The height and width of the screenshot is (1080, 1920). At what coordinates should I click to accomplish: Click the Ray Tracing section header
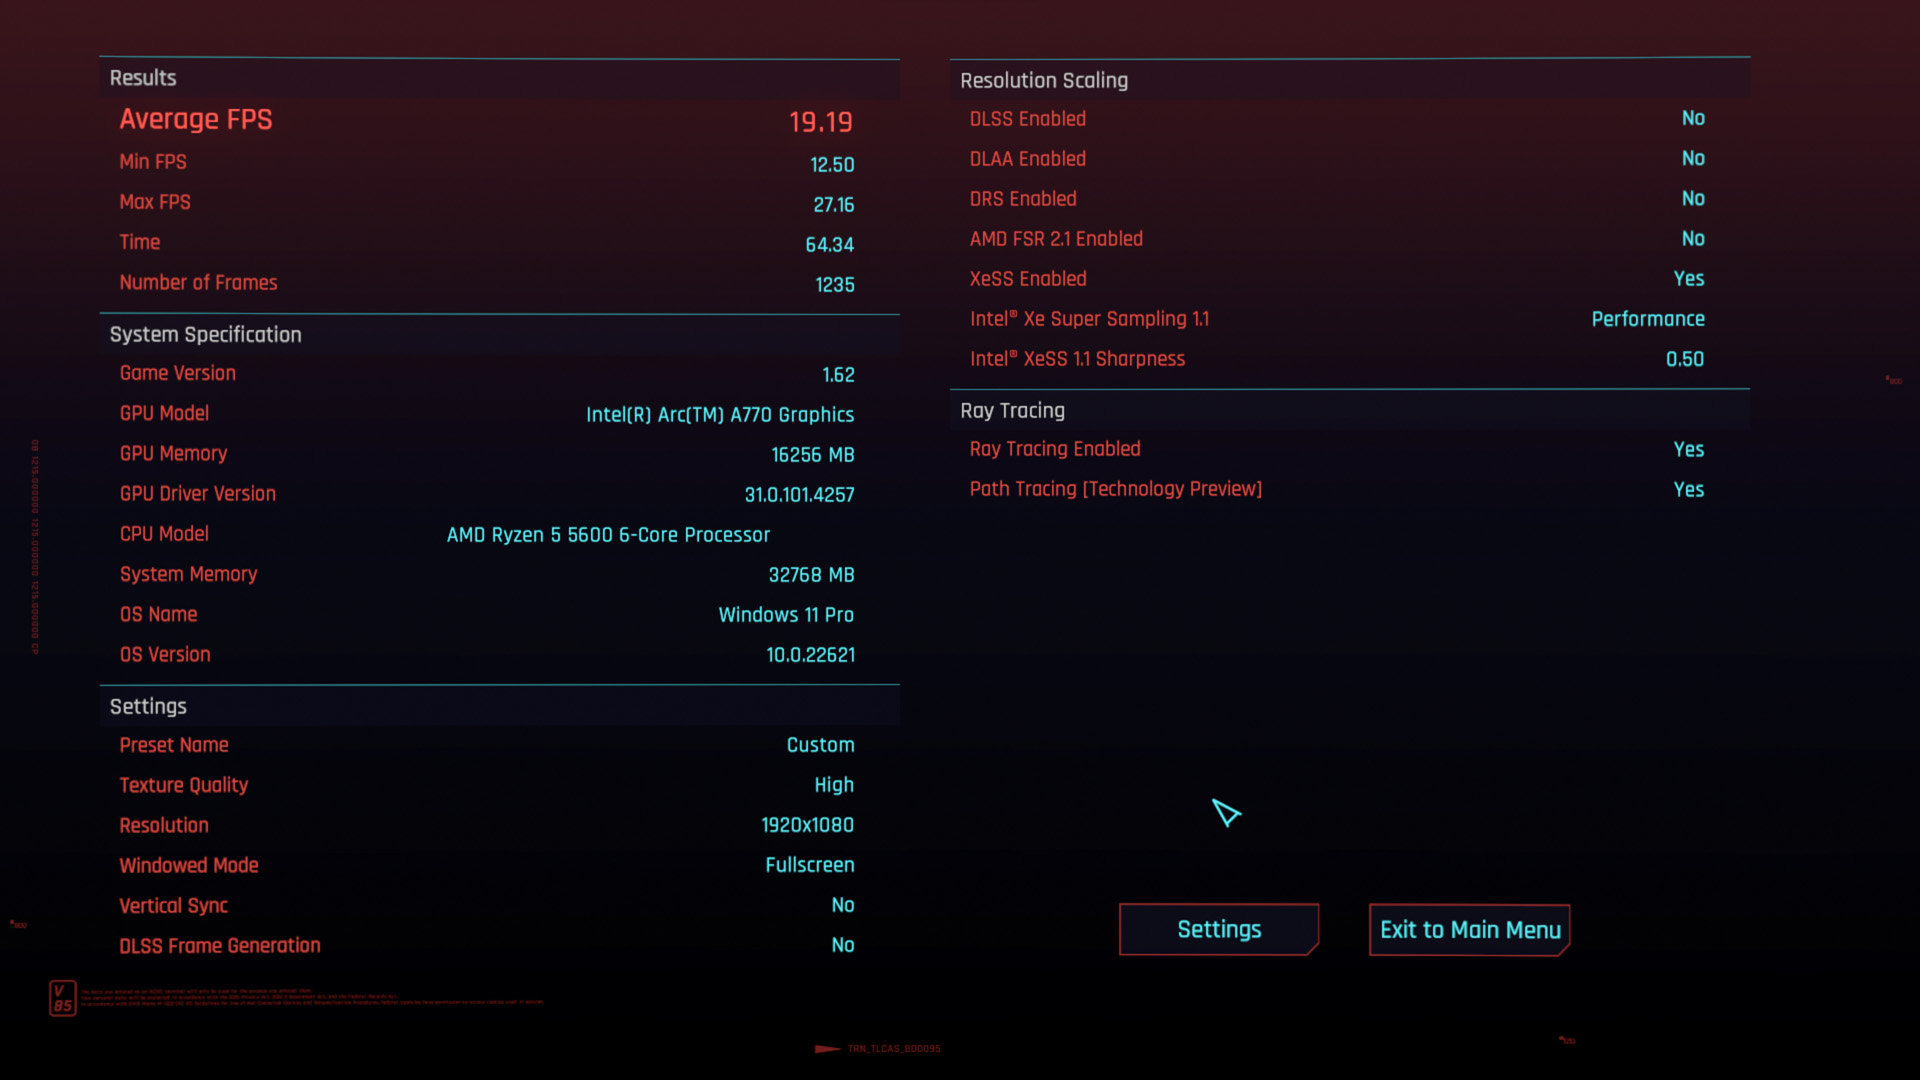[1012, 411]
